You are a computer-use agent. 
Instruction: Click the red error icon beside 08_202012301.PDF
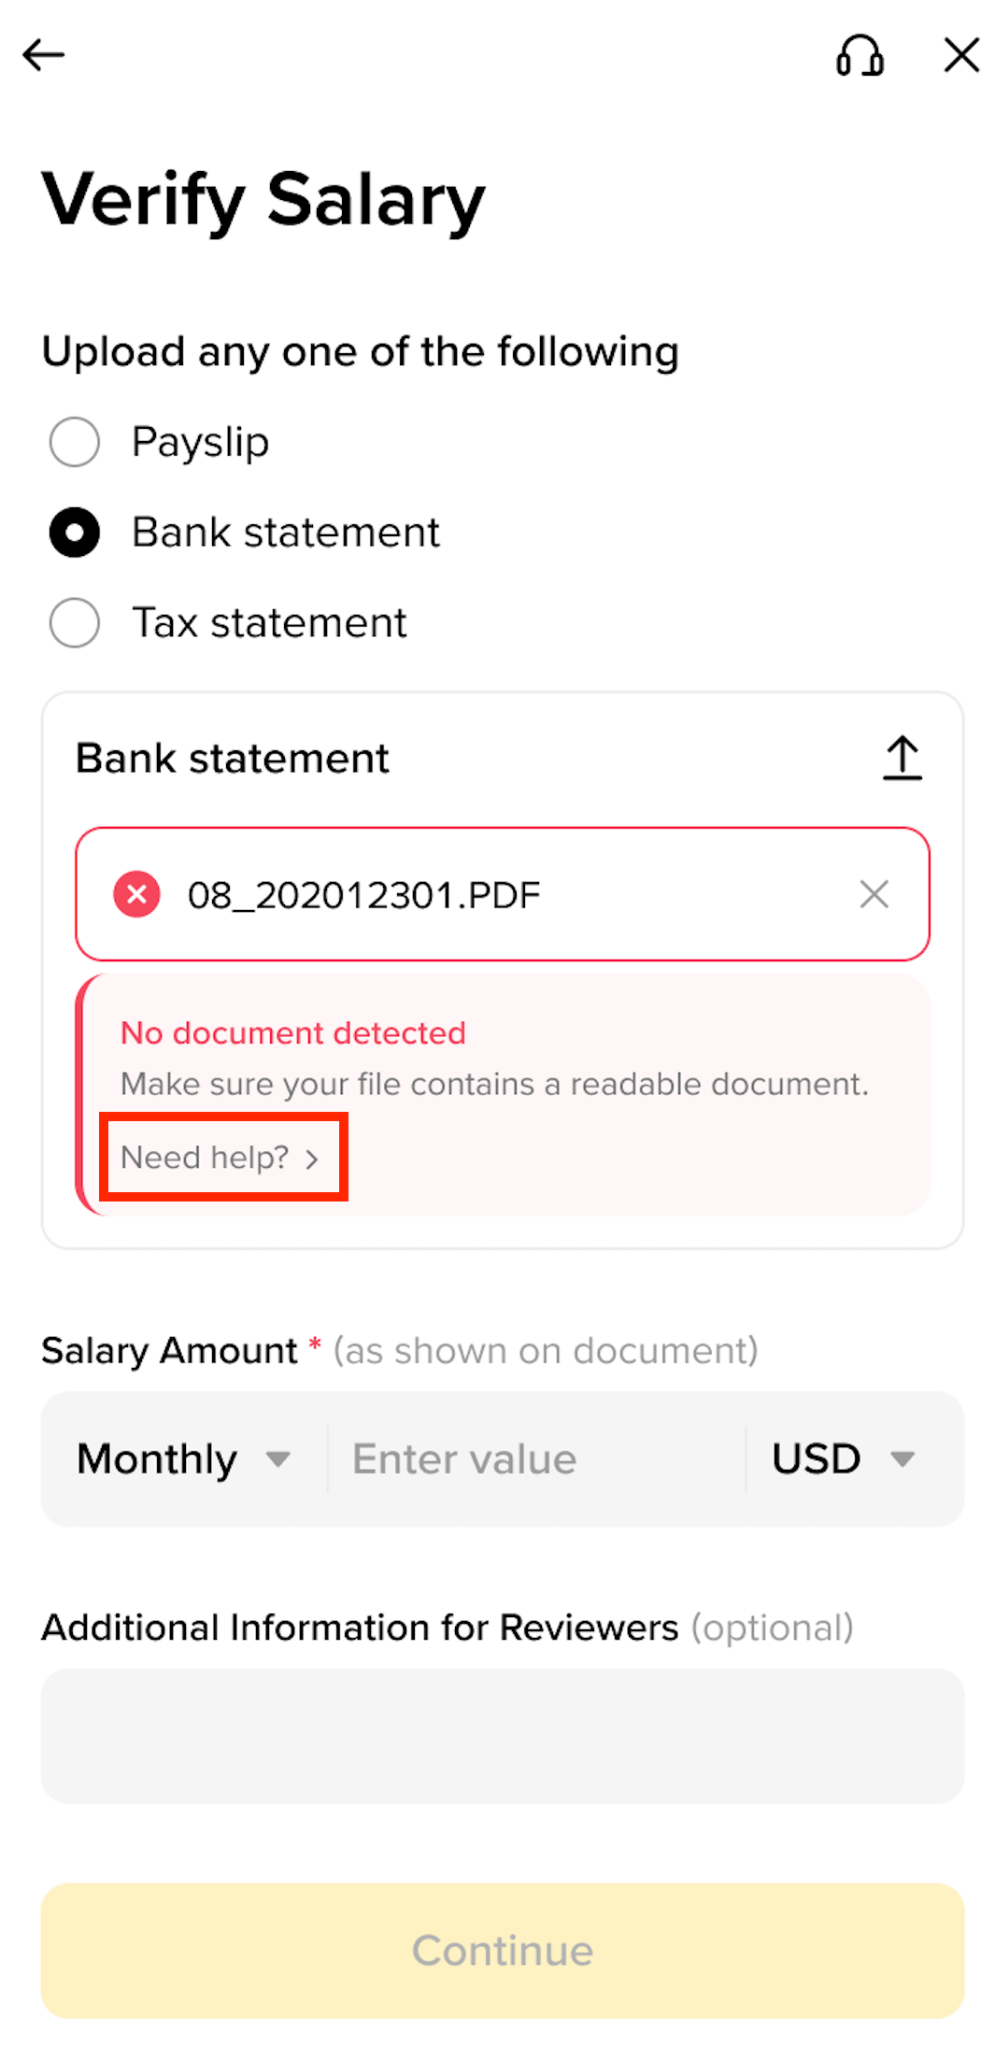[137, 894]
